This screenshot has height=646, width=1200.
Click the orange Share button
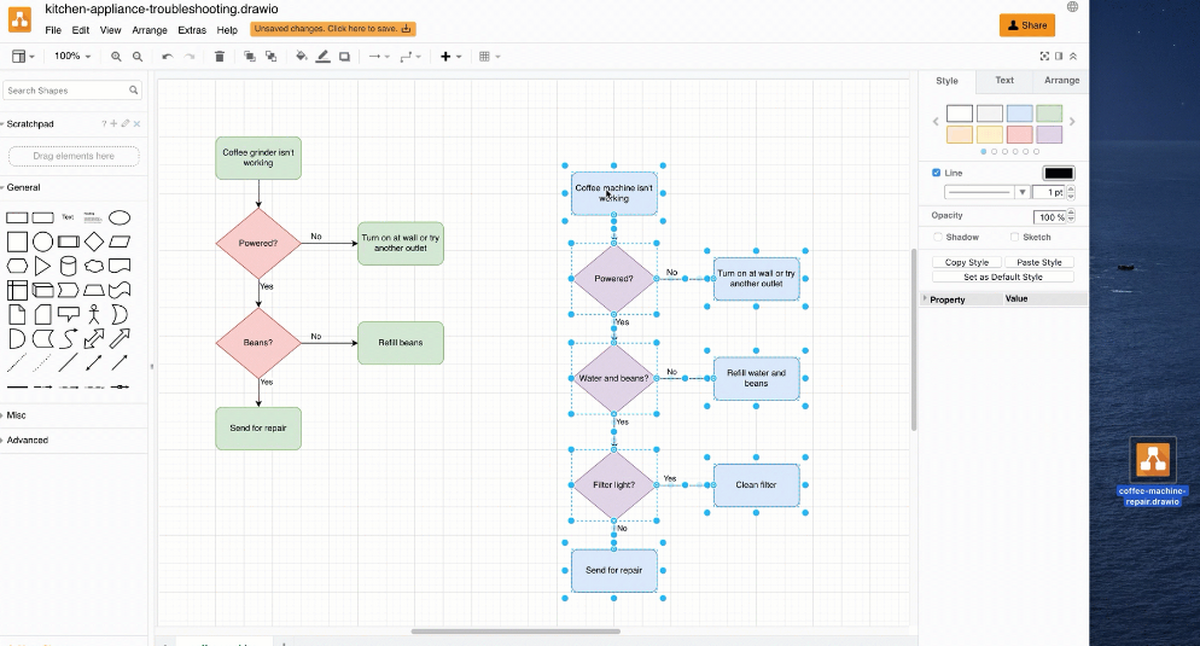tap(1027, 25)
